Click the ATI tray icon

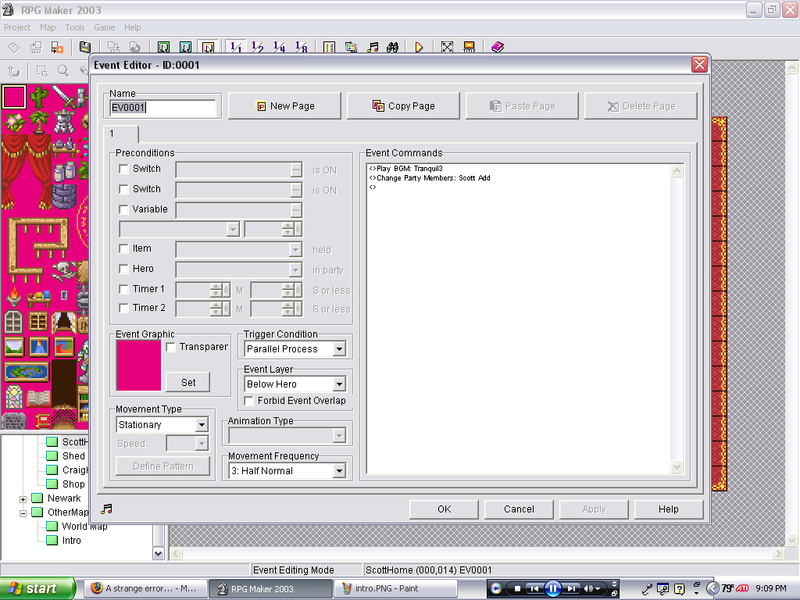click(x=742, y=589)
